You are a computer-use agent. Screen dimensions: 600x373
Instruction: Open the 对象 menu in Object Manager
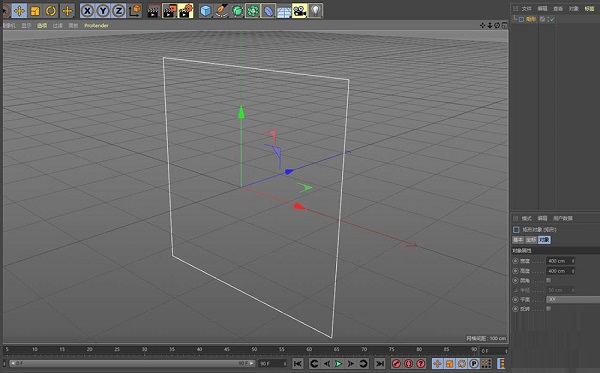point(574,8)
